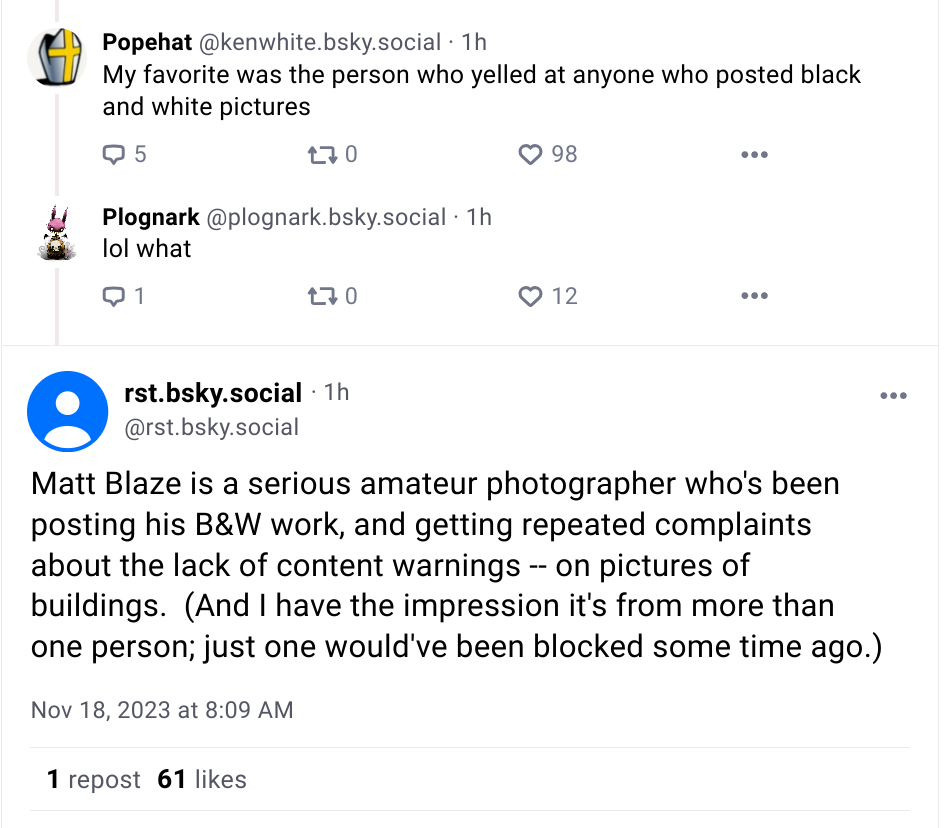950x828 pixels.
Task: Open more options on Plognark's post
Action: (x=753, y=297)
